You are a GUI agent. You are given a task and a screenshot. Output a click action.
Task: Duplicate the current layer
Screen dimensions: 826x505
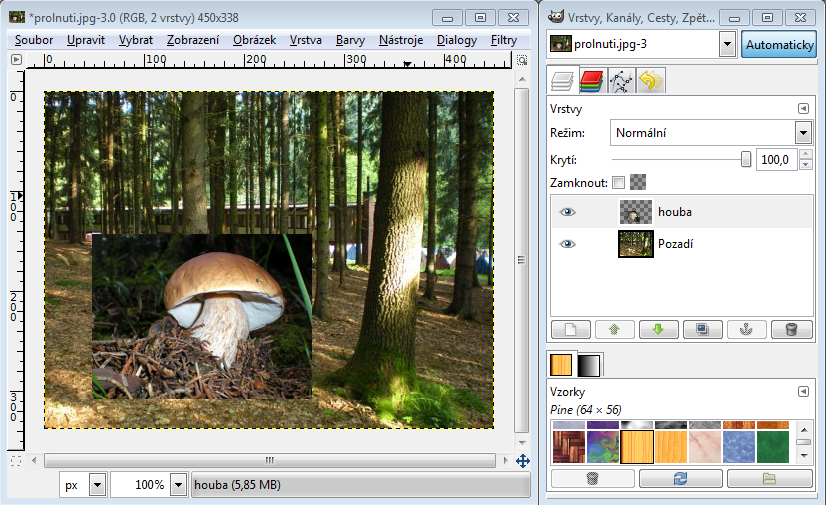(702, 330)
